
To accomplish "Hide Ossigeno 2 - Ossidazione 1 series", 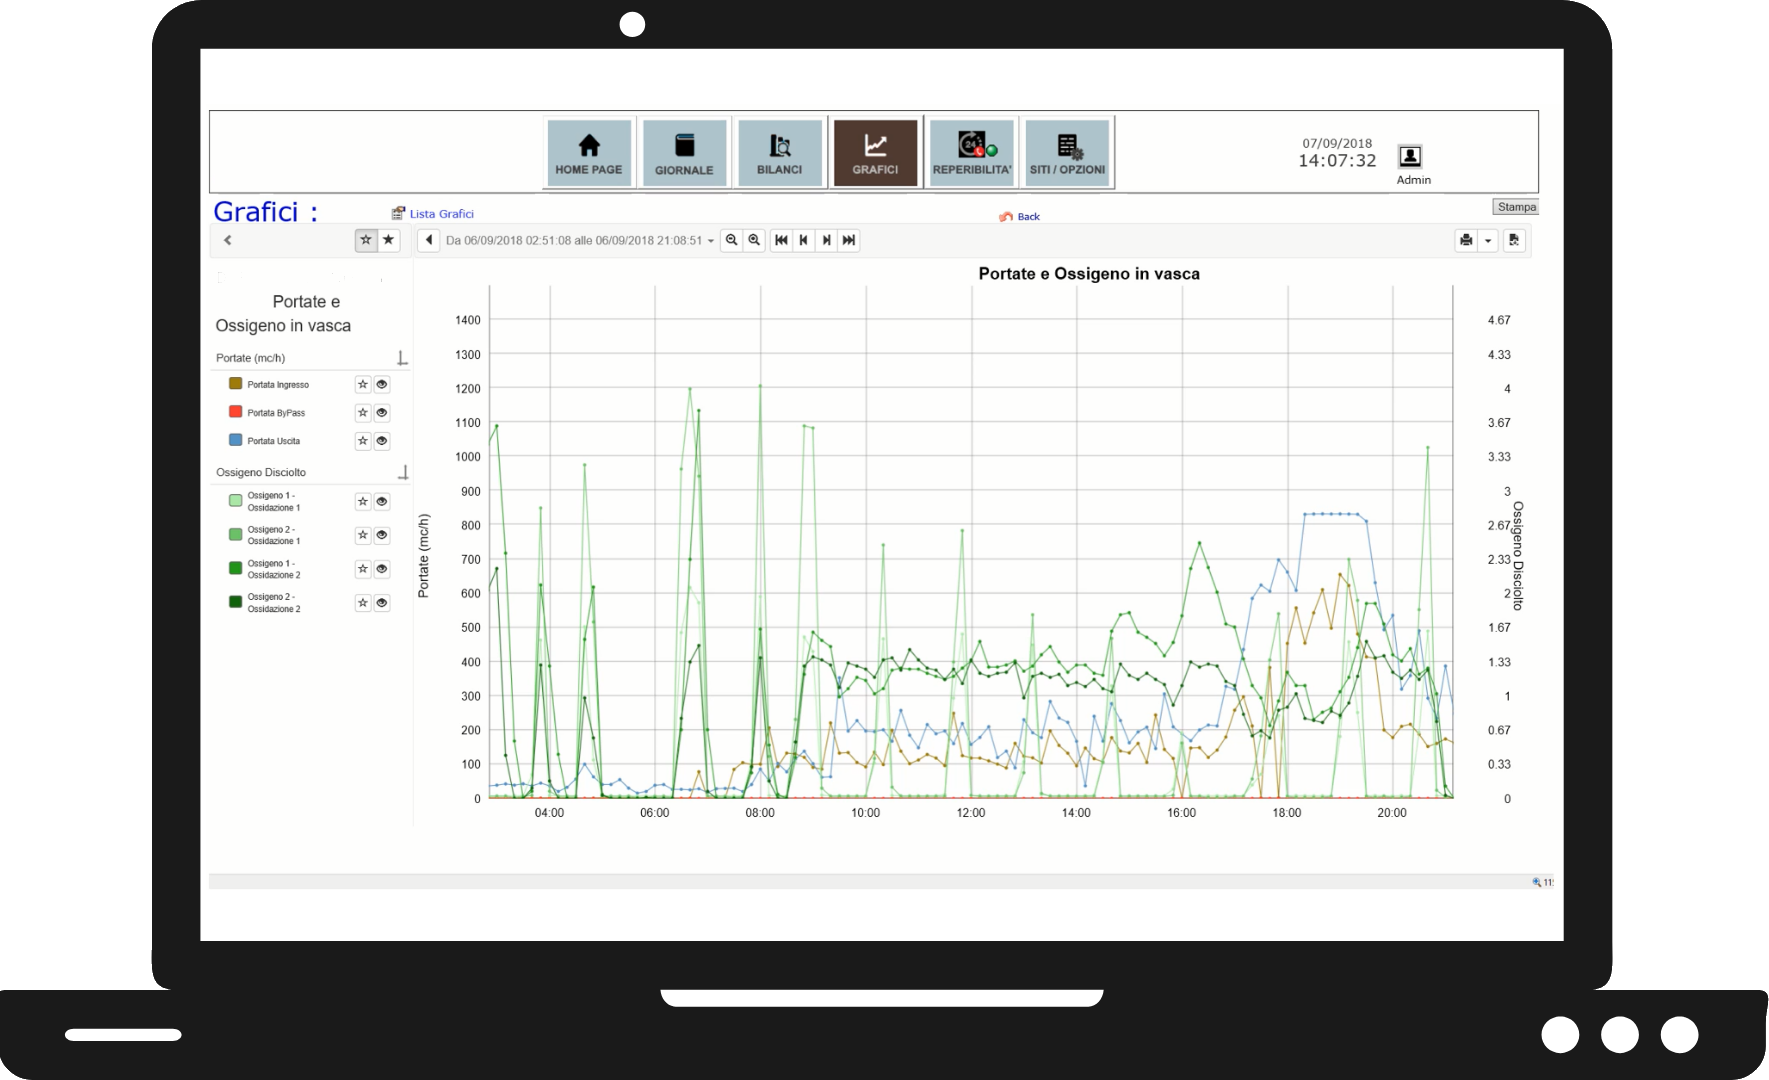I will (x=382, y=535).
